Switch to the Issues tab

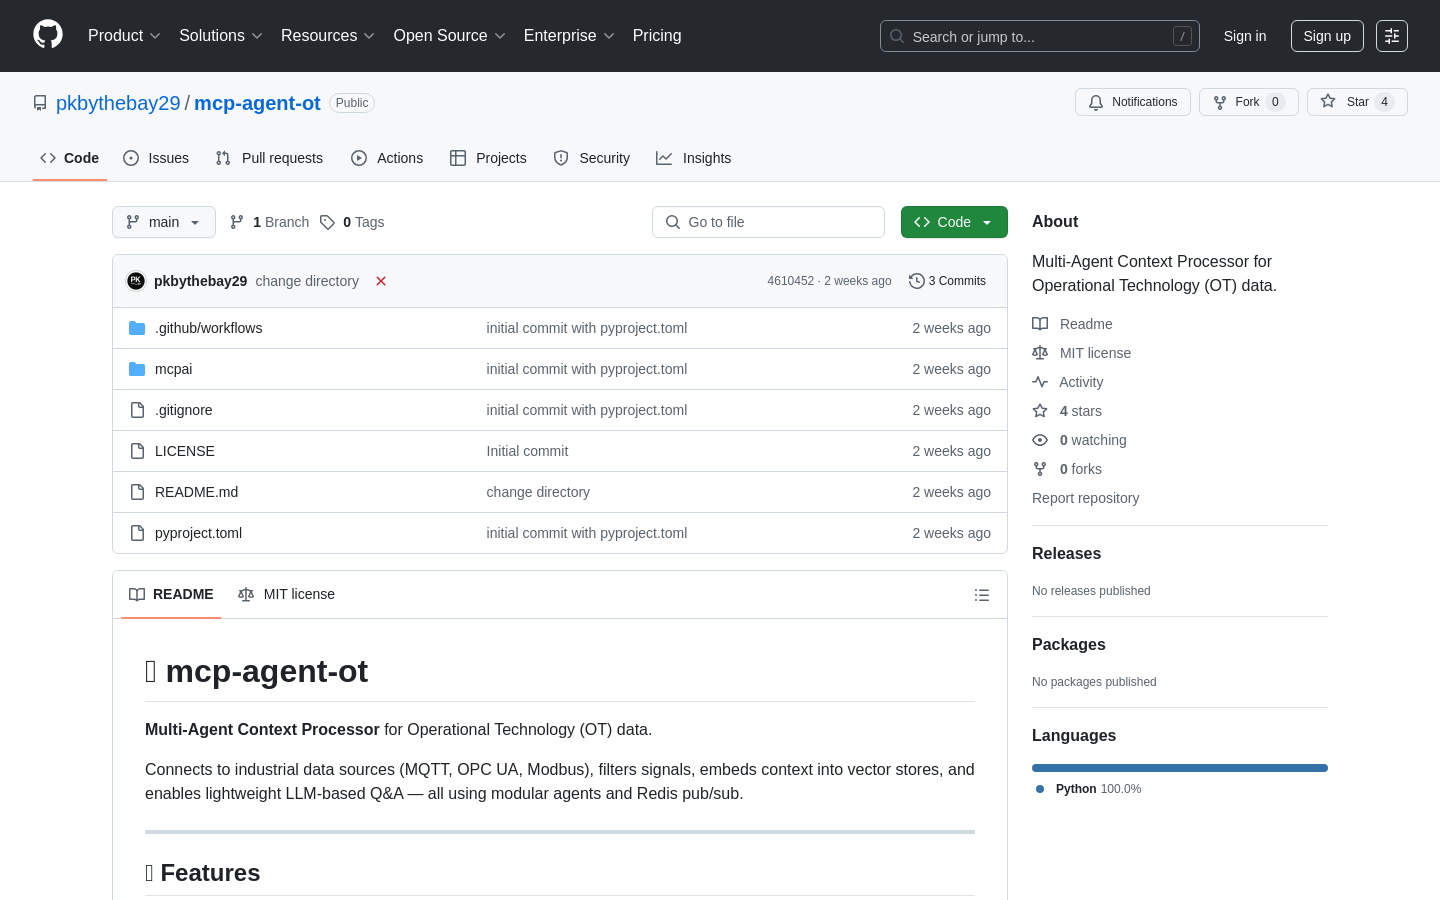[x=156, y=158]
